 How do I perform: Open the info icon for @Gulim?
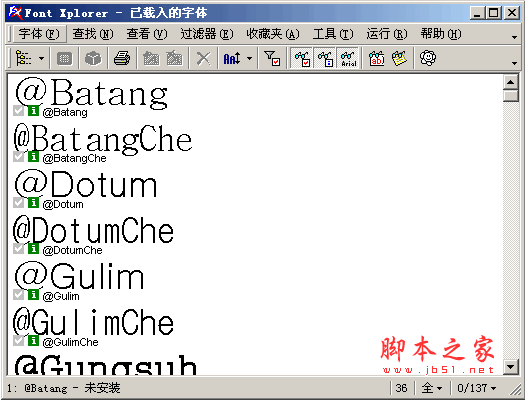coord(33,295)
